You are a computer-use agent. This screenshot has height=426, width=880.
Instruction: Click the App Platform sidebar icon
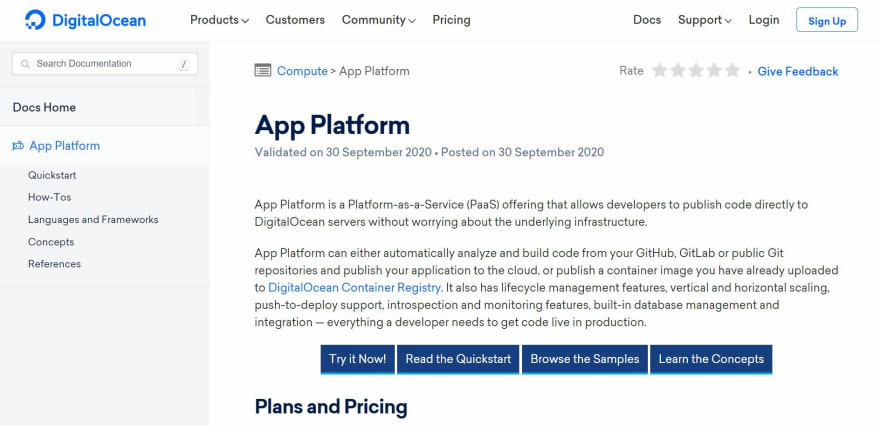[x=18, y=146]
